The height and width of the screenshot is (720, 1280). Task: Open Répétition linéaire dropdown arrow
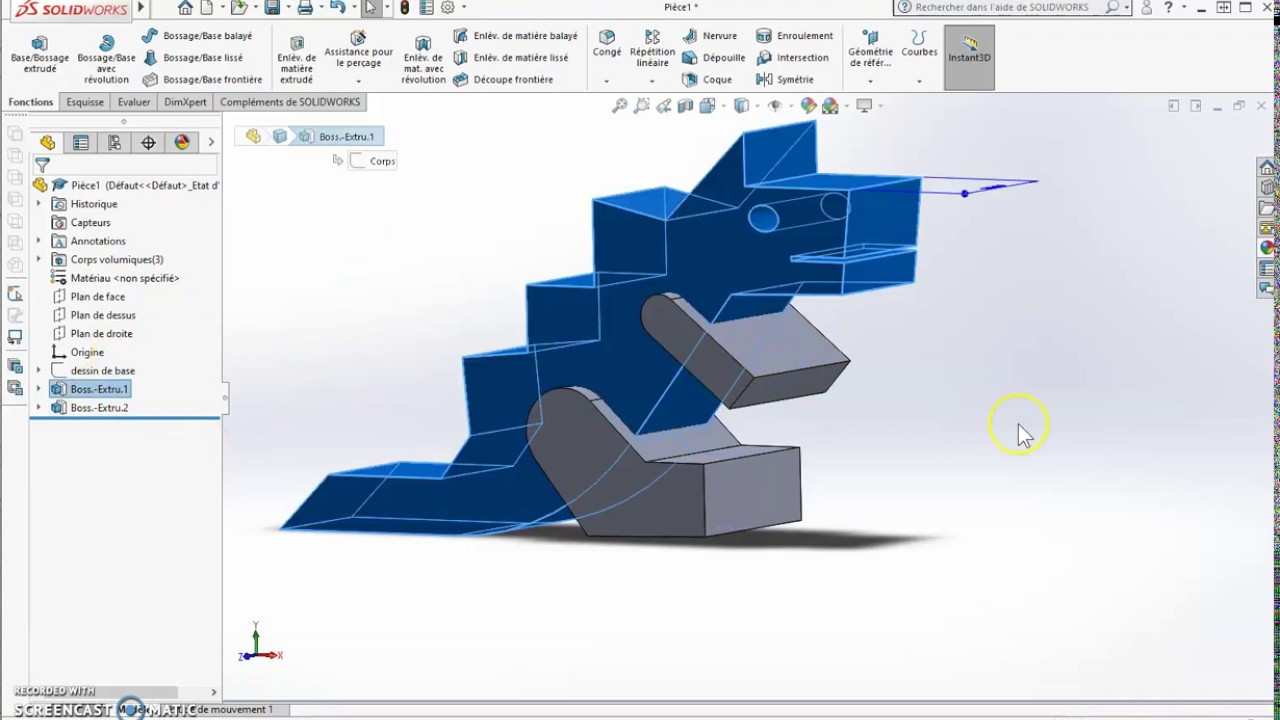pos(652,81)
